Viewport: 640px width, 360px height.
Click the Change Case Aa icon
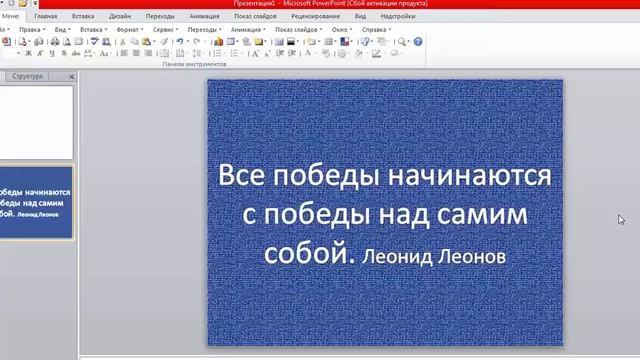coord(104,53)
